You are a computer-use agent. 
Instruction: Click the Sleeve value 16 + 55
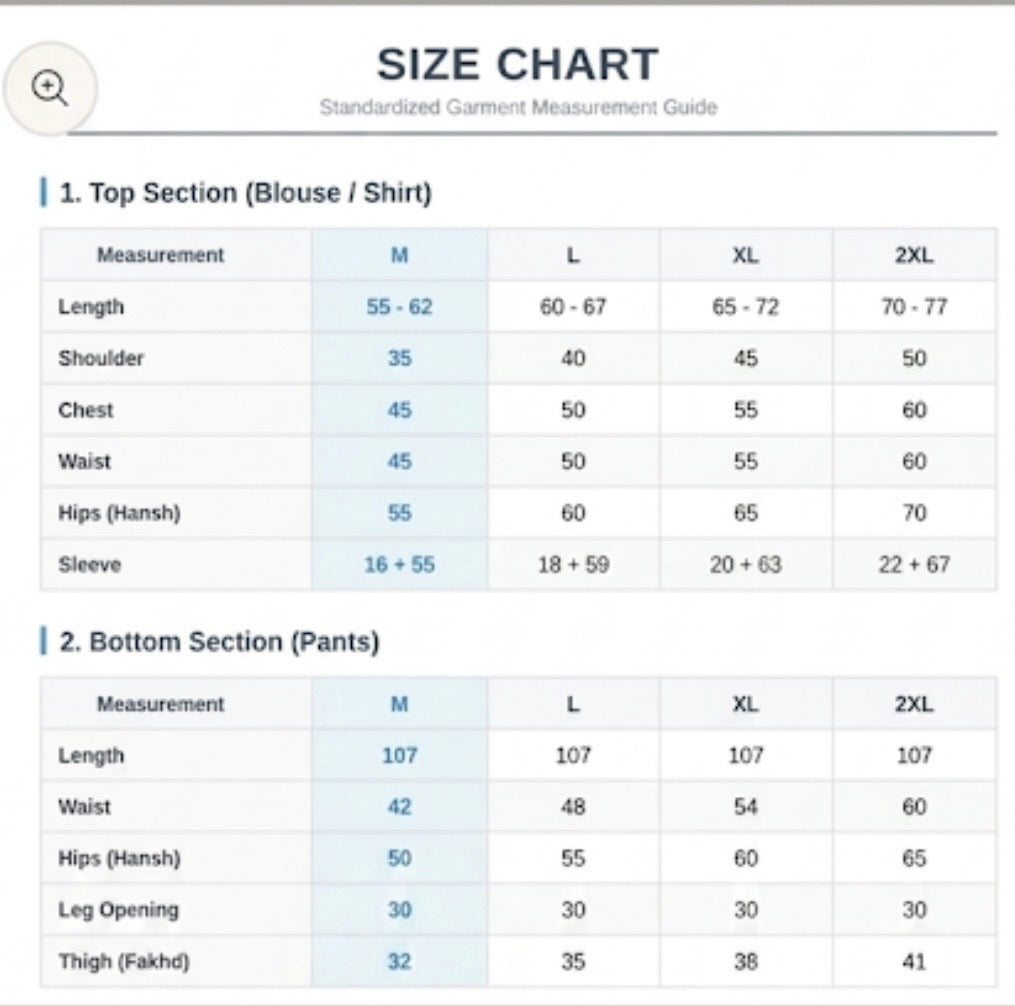(399, 564)
